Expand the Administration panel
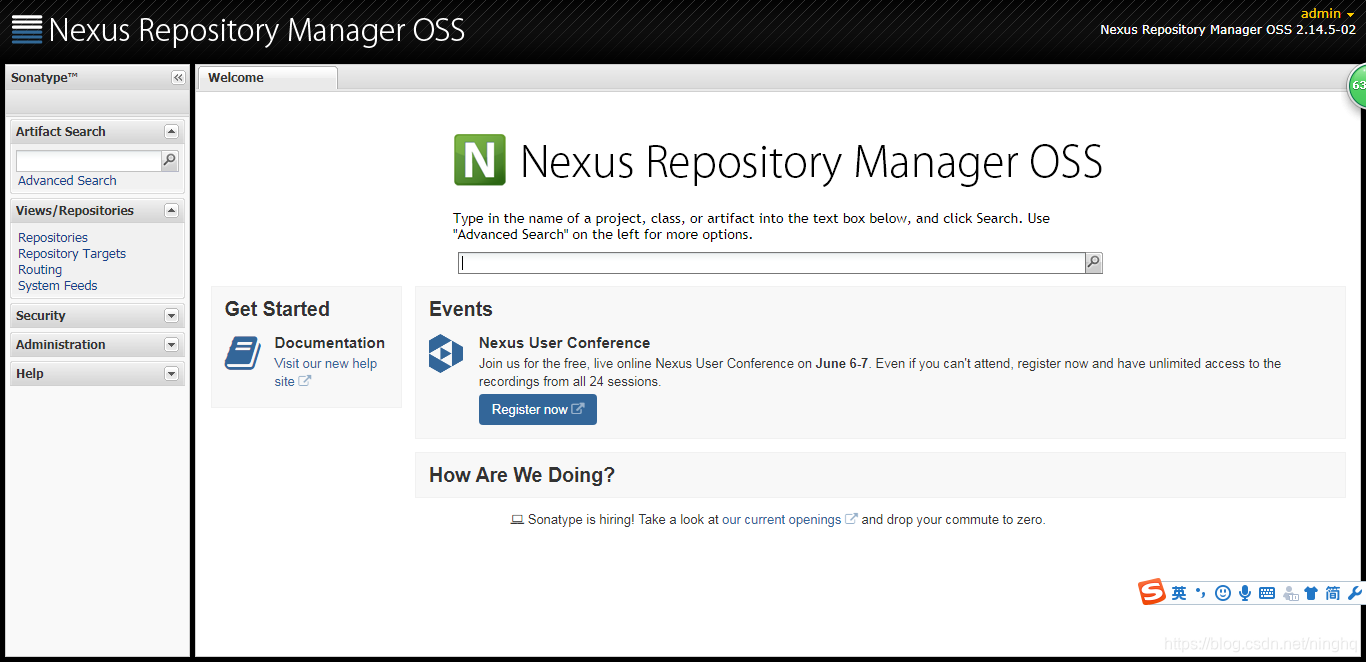 click(x=171, y=345)
